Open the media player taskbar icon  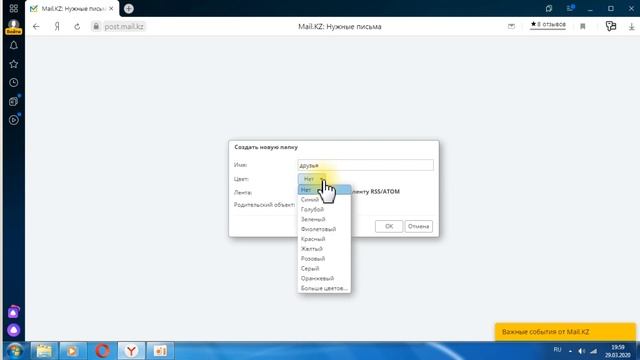click(x=73, y=351)
